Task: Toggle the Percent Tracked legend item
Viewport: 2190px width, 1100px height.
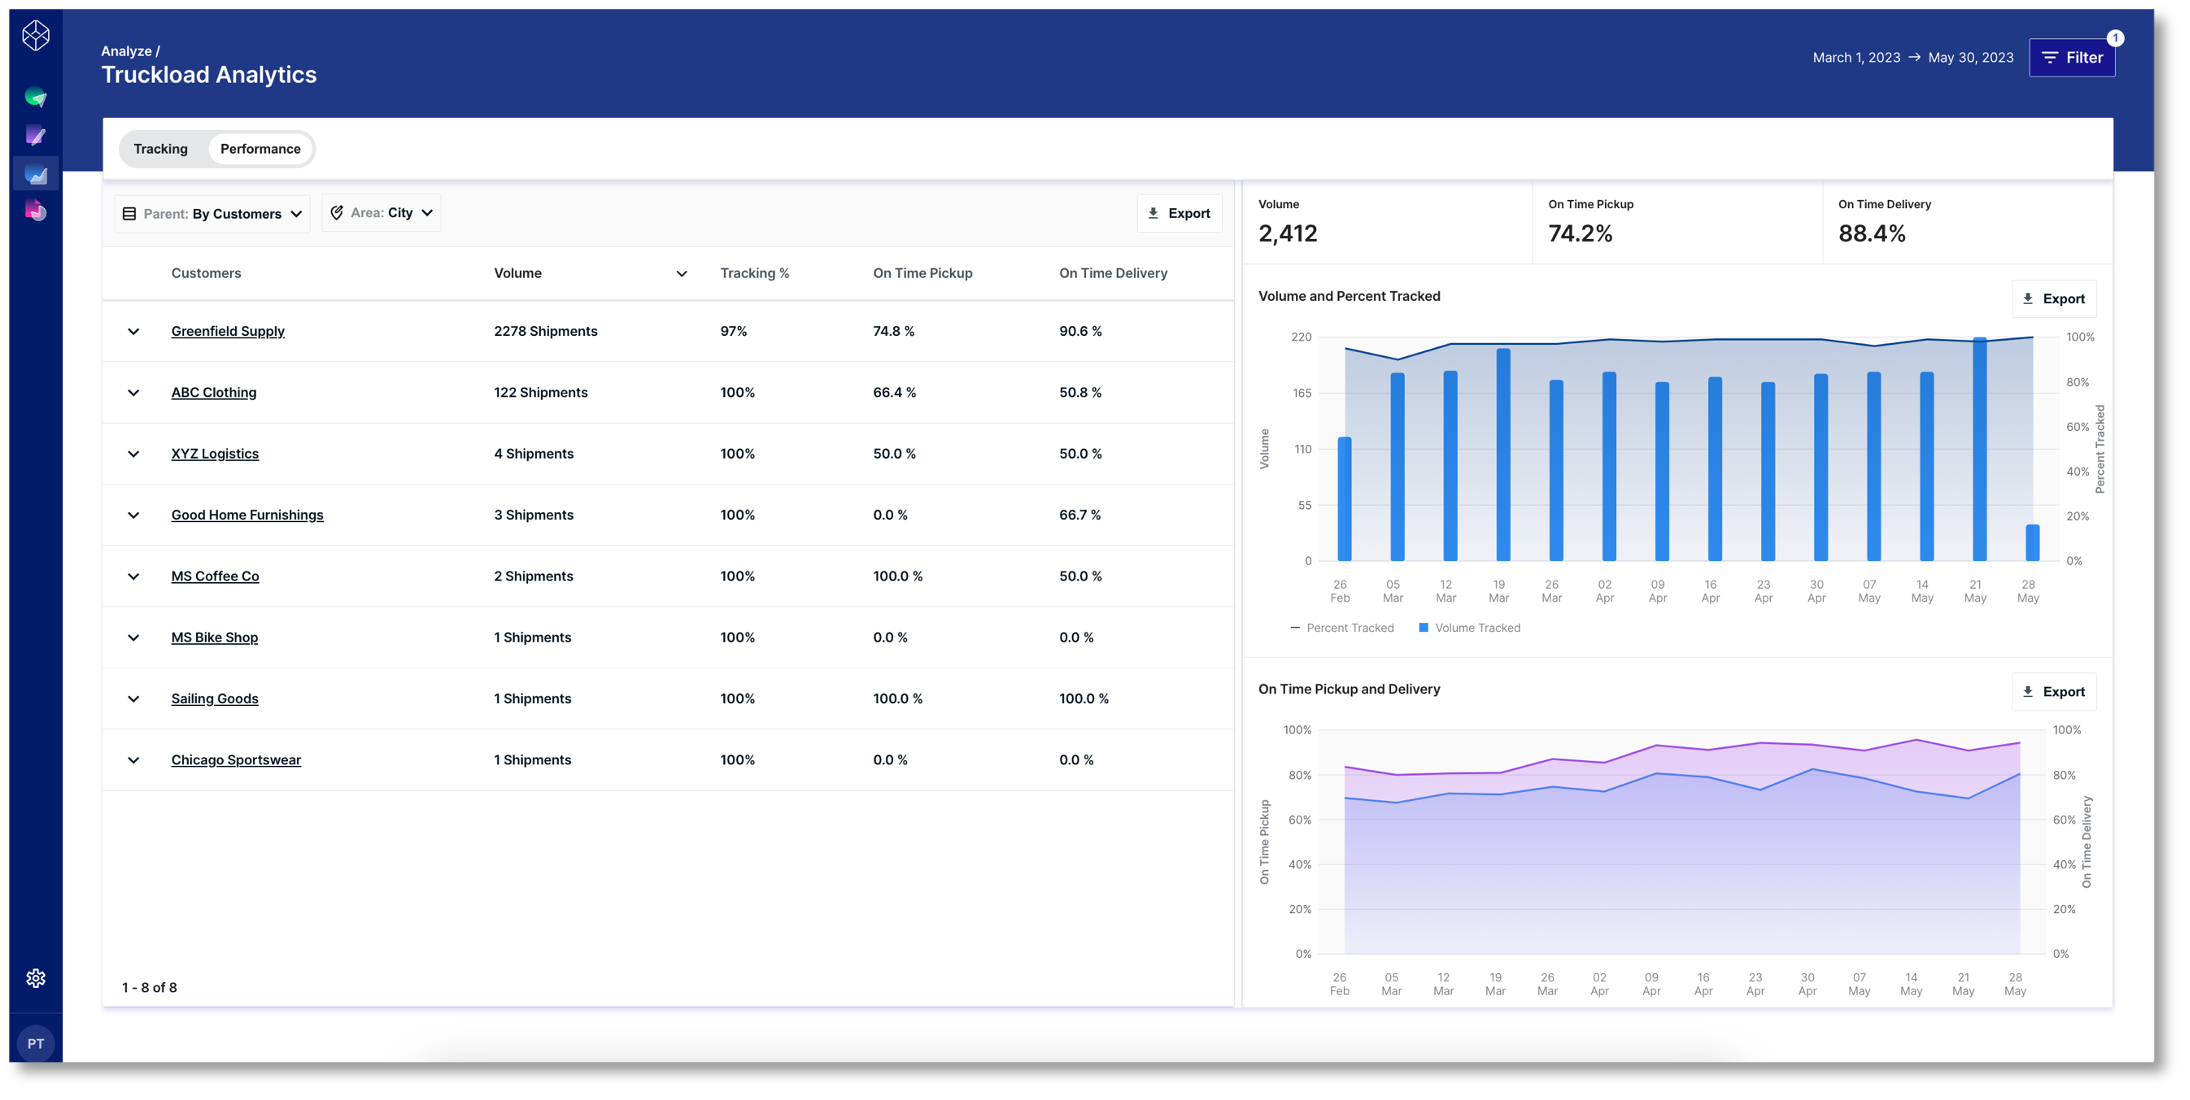Action: 1342,628
